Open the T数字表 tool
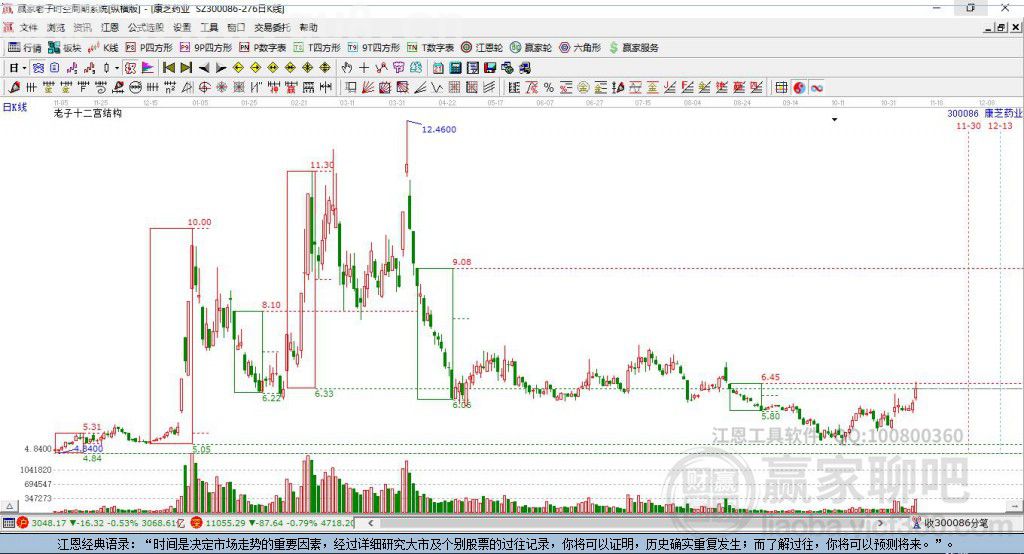 point(430,48)
